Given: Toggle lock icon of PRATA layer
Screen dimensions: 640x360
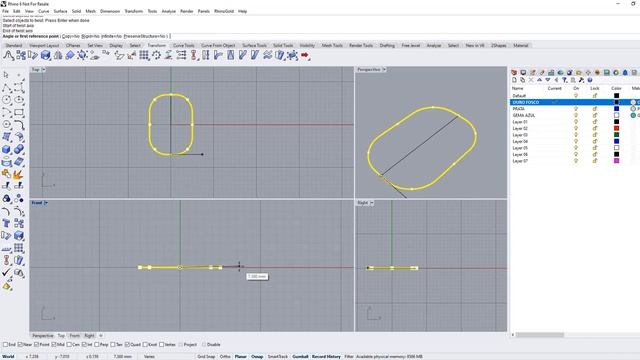Looking at the screenshot, I should [595, 109].
